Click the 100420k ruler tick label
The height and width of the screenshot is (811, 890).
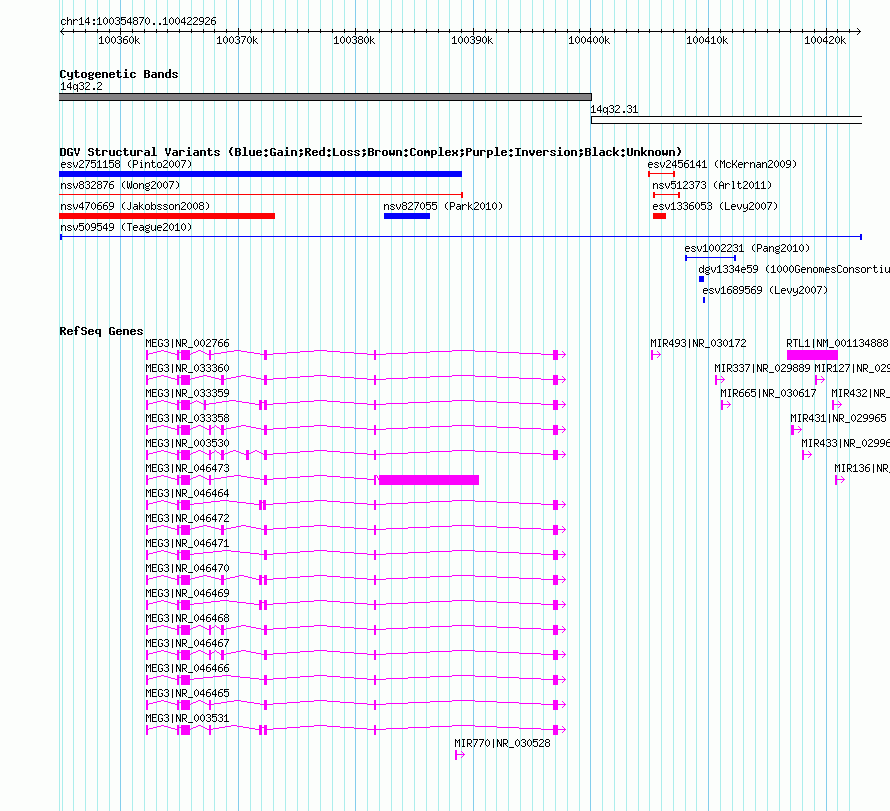[825, 41]
